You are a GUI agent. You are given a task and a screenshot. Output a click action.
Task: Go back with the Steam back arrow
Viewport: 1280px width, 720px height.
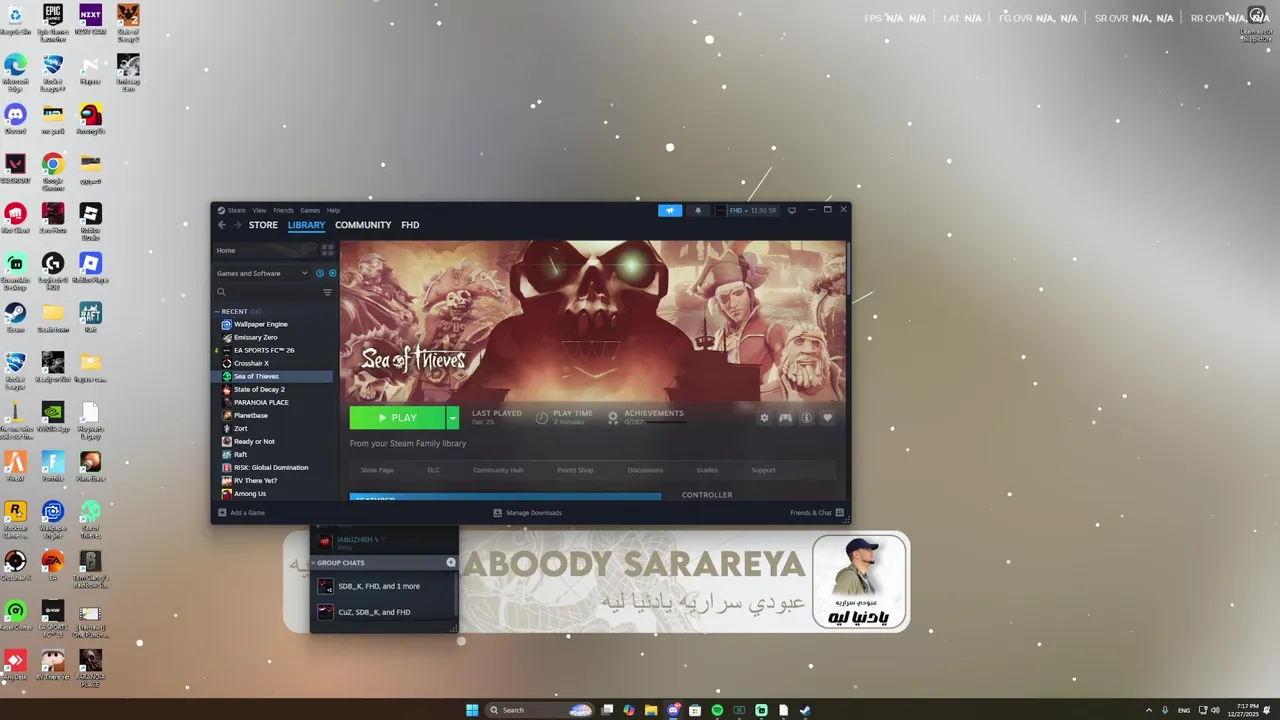coord(222,225)
